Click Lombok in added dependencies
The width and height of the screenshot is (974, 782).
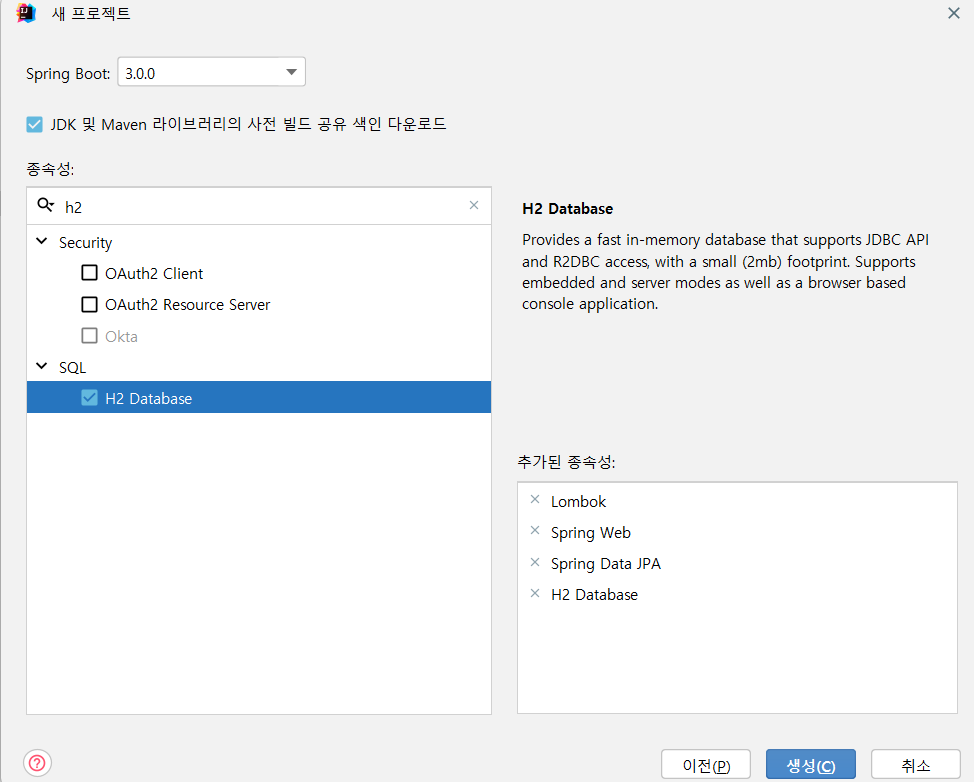coord(578,501)
